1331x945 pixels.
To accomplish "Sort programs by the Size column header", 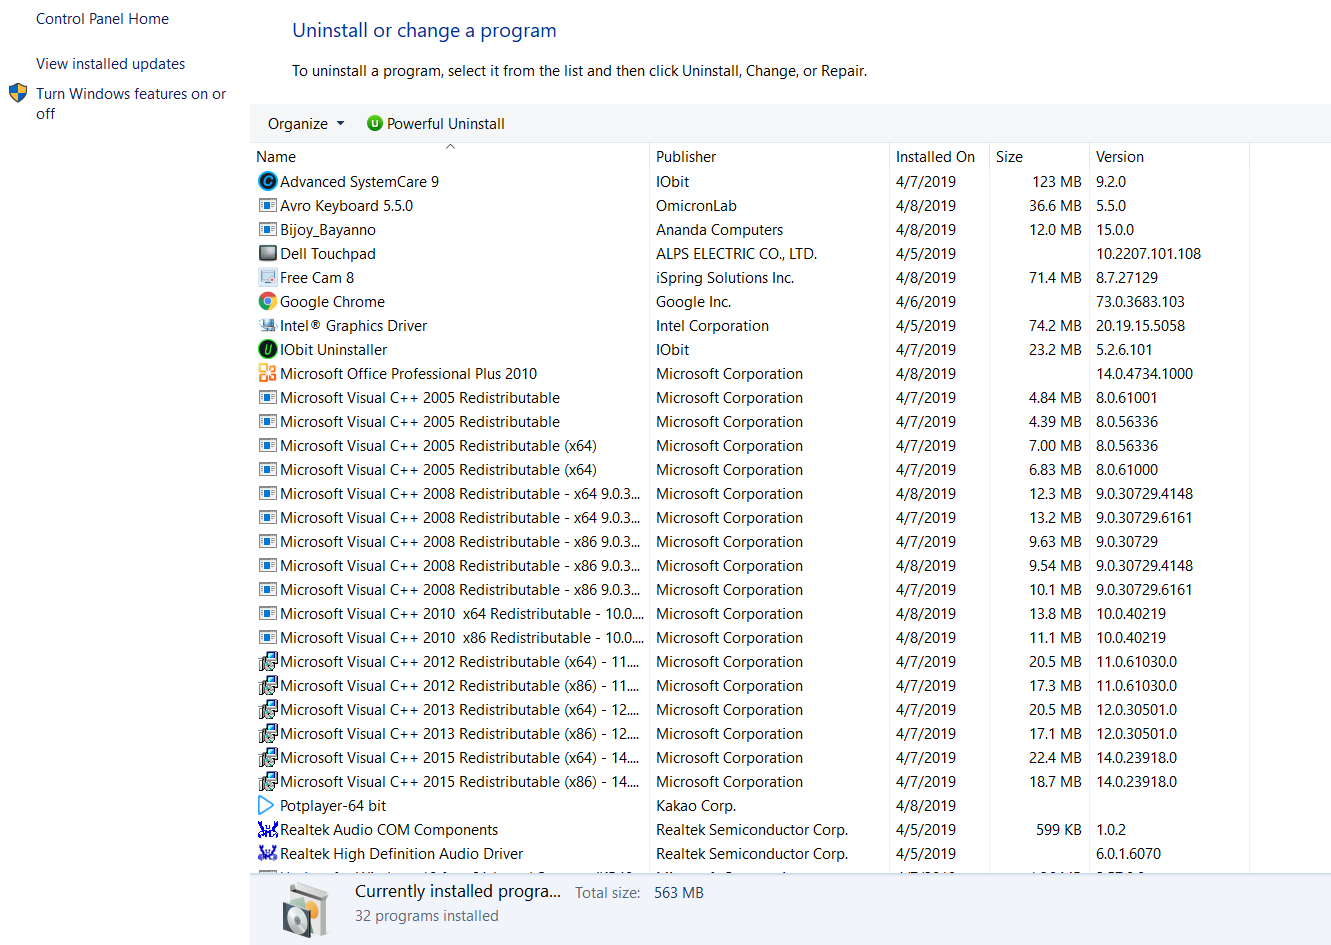I will click(x=1008, y=156).
